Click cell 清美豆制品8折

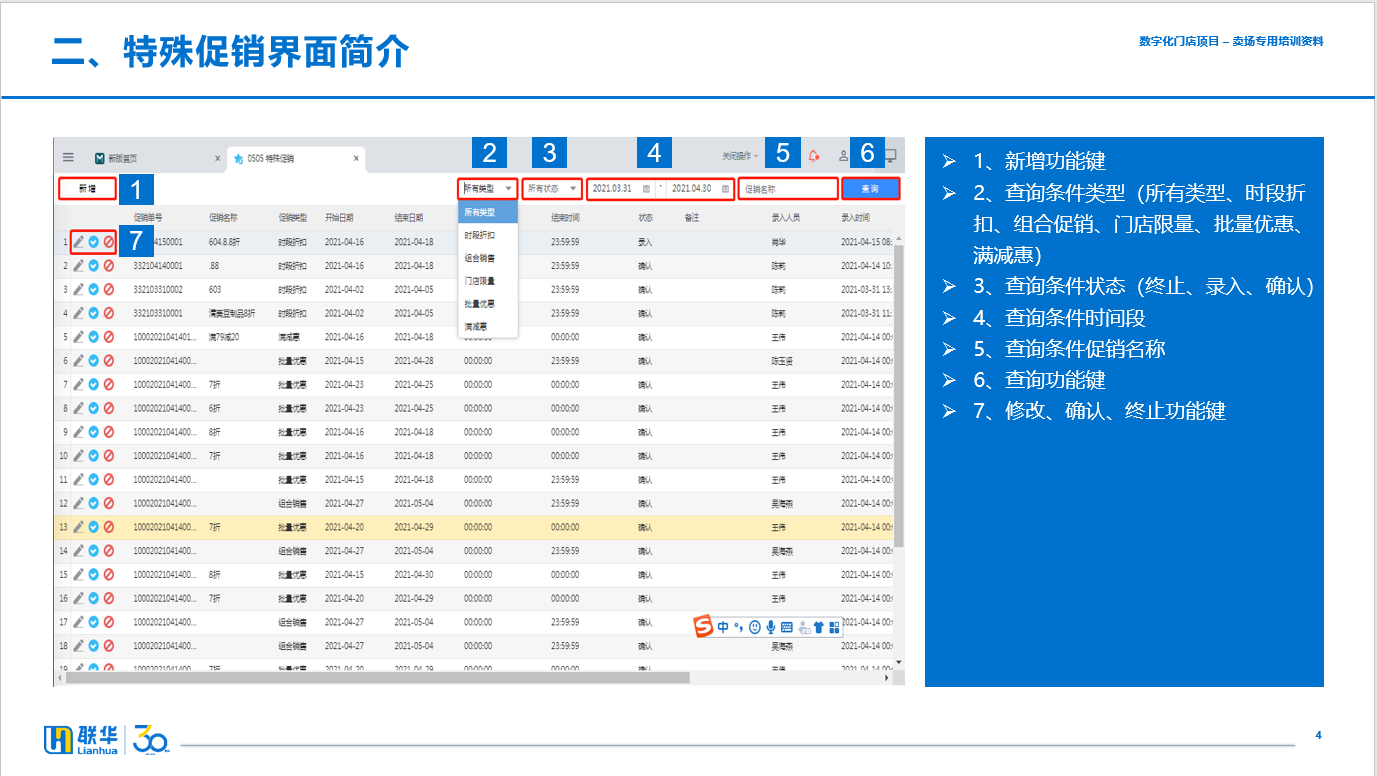[x=231, y=313]
